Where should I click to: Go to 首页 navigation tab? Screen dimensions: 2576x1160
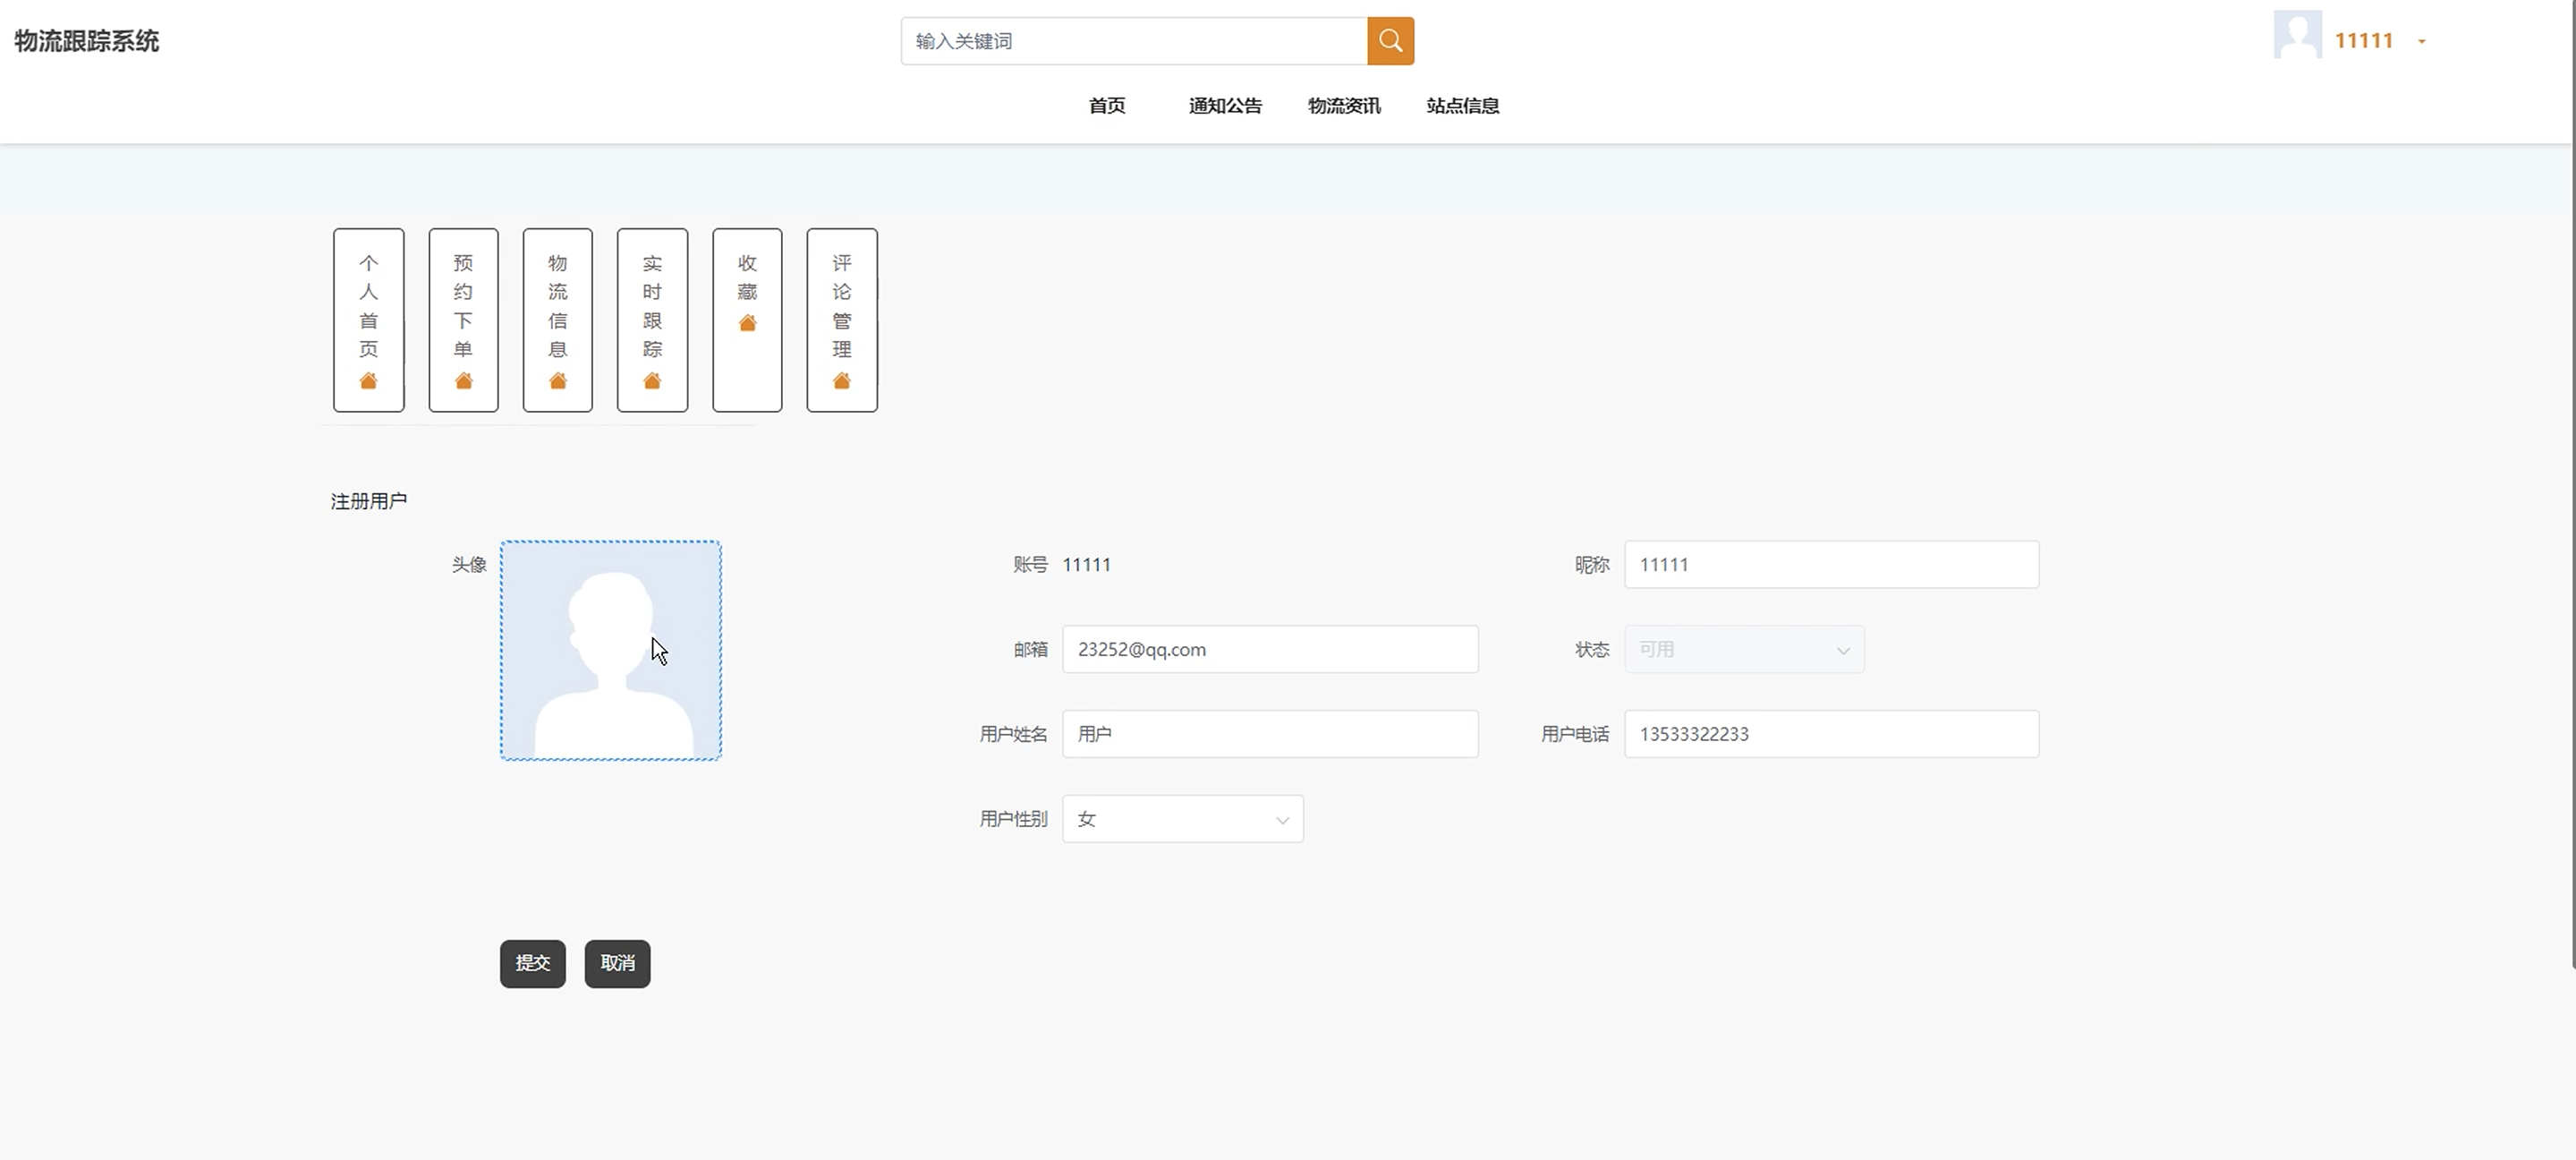click(1106, 106)
